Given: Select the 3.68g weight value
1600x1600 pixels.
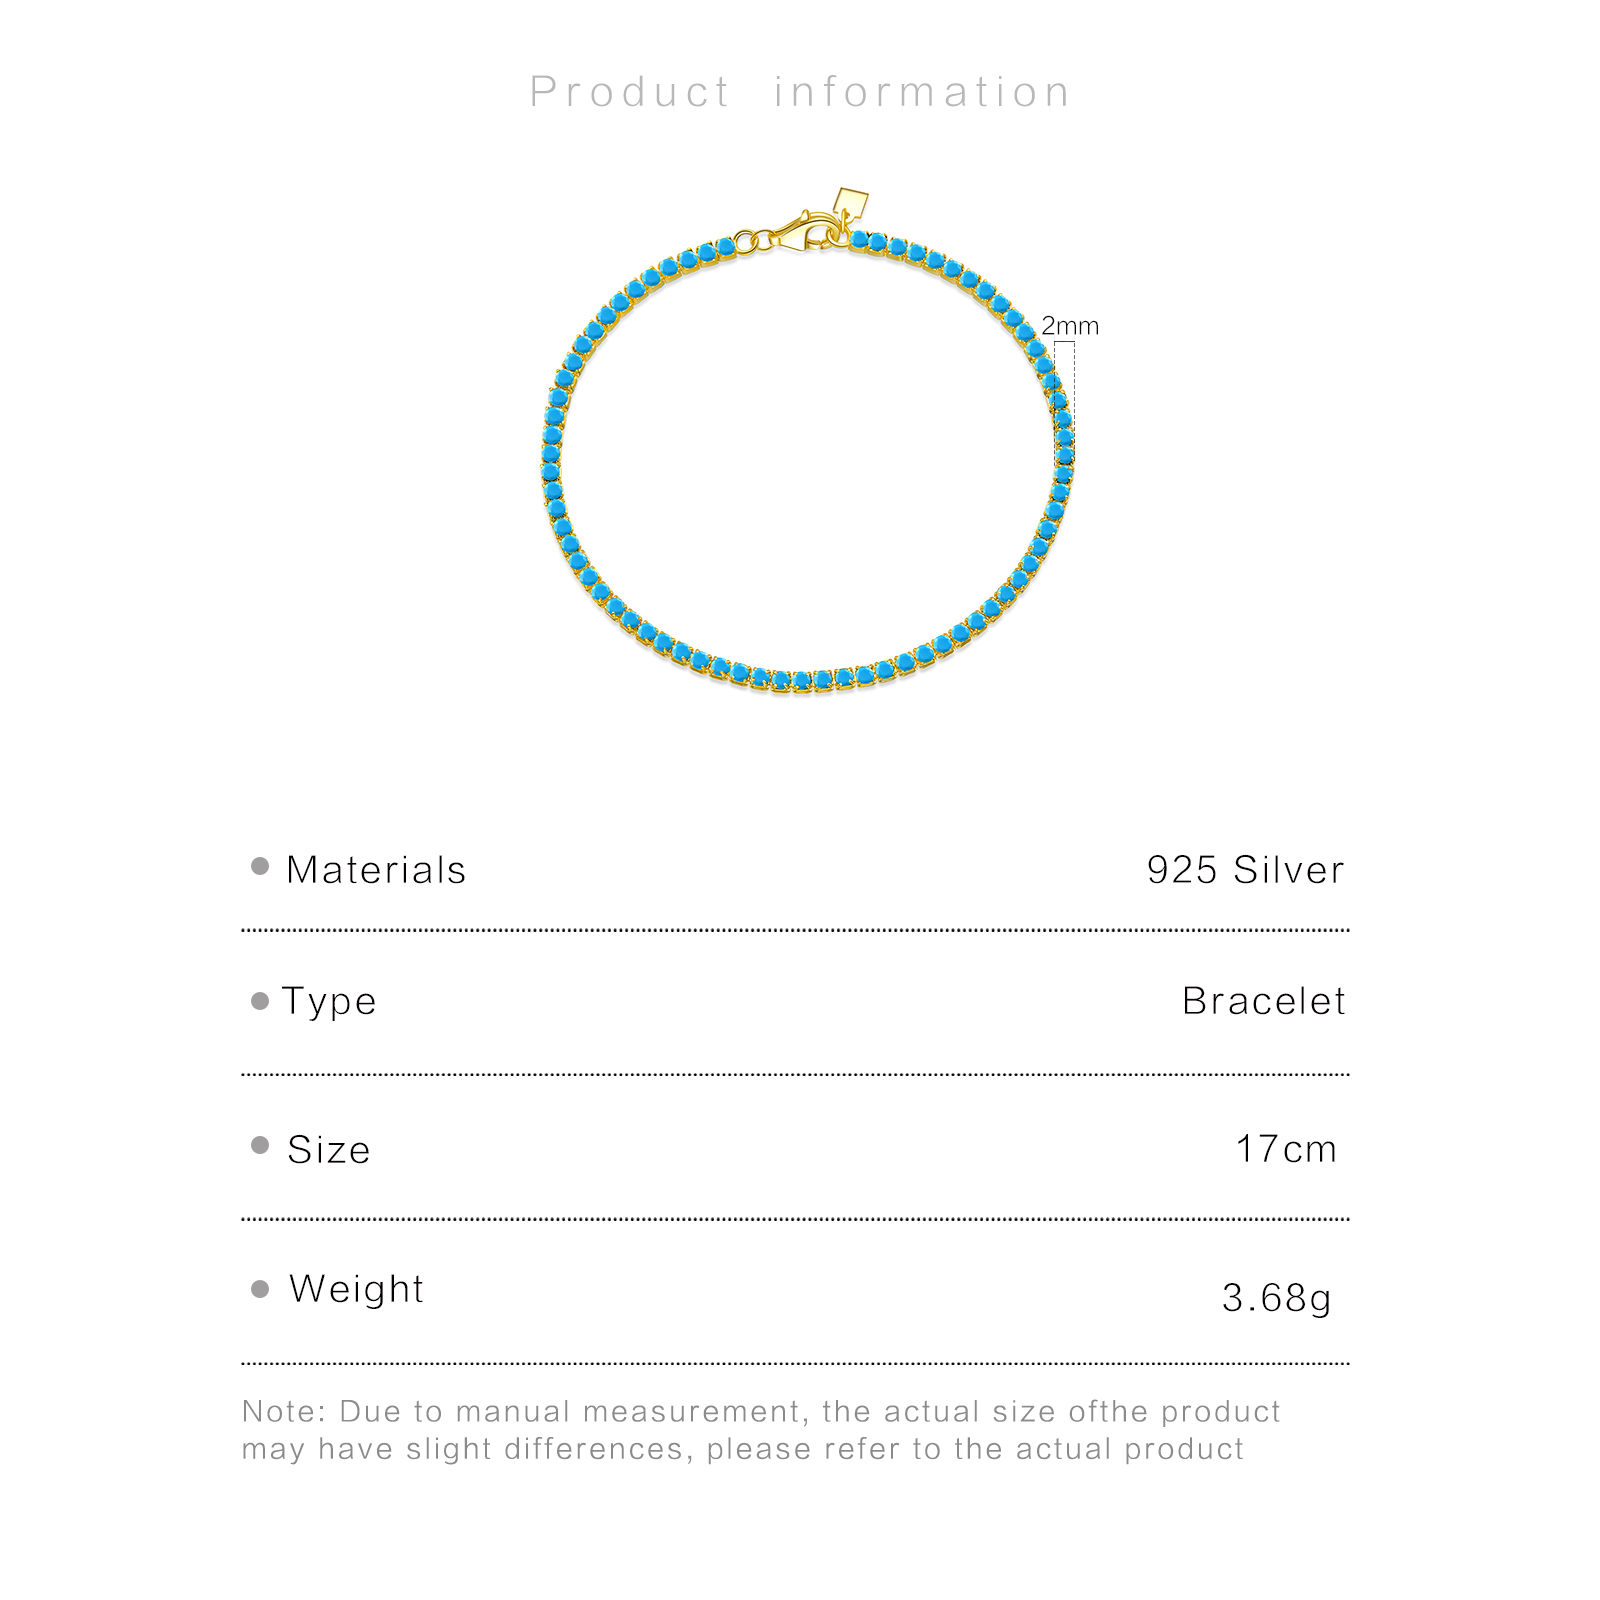Looking at the screenshot, I should tap(1277, 1298).
